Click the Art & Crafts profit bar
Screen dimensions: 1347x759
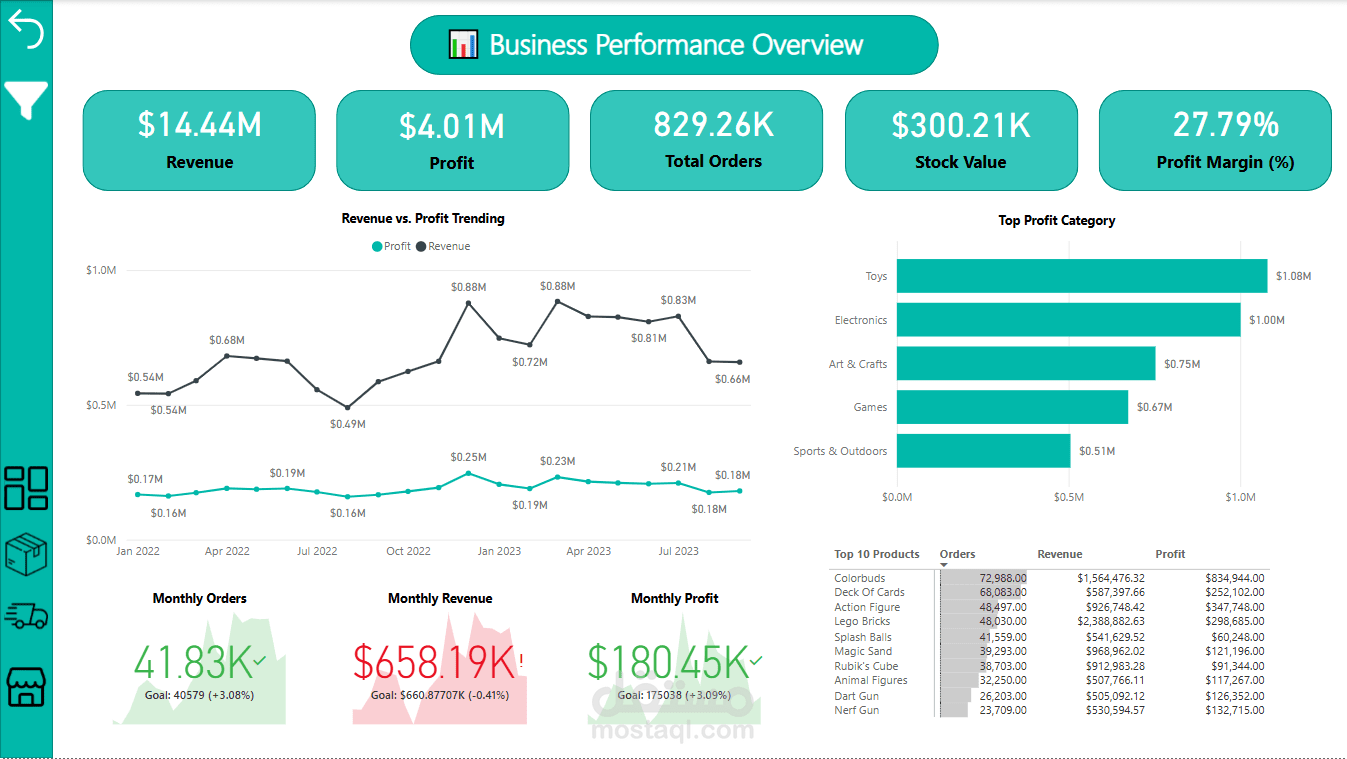coord(1026,364)
